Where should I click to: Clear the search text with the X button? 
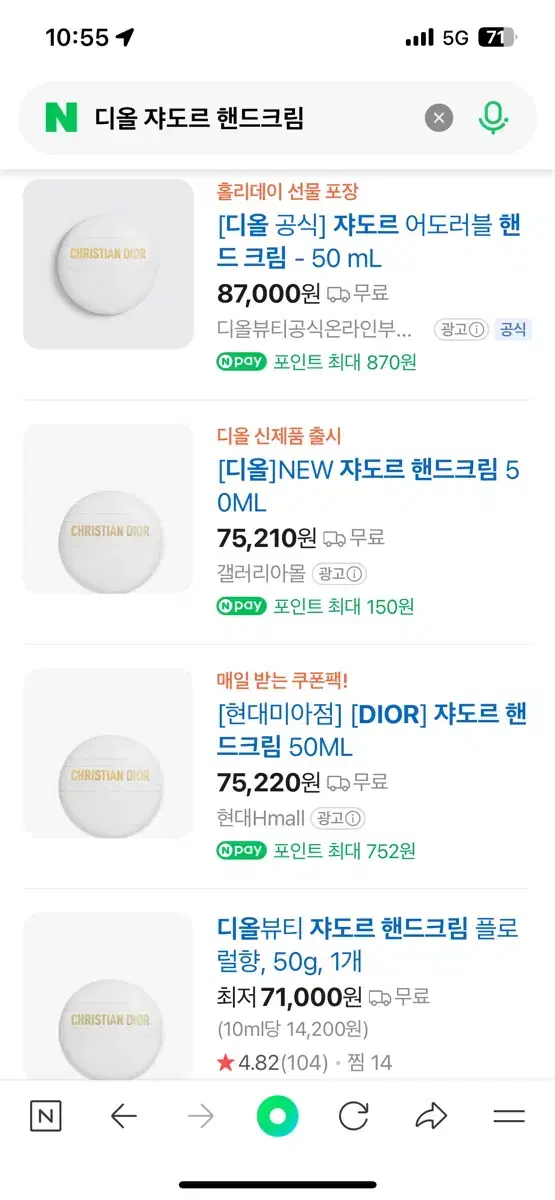[438, 118]
